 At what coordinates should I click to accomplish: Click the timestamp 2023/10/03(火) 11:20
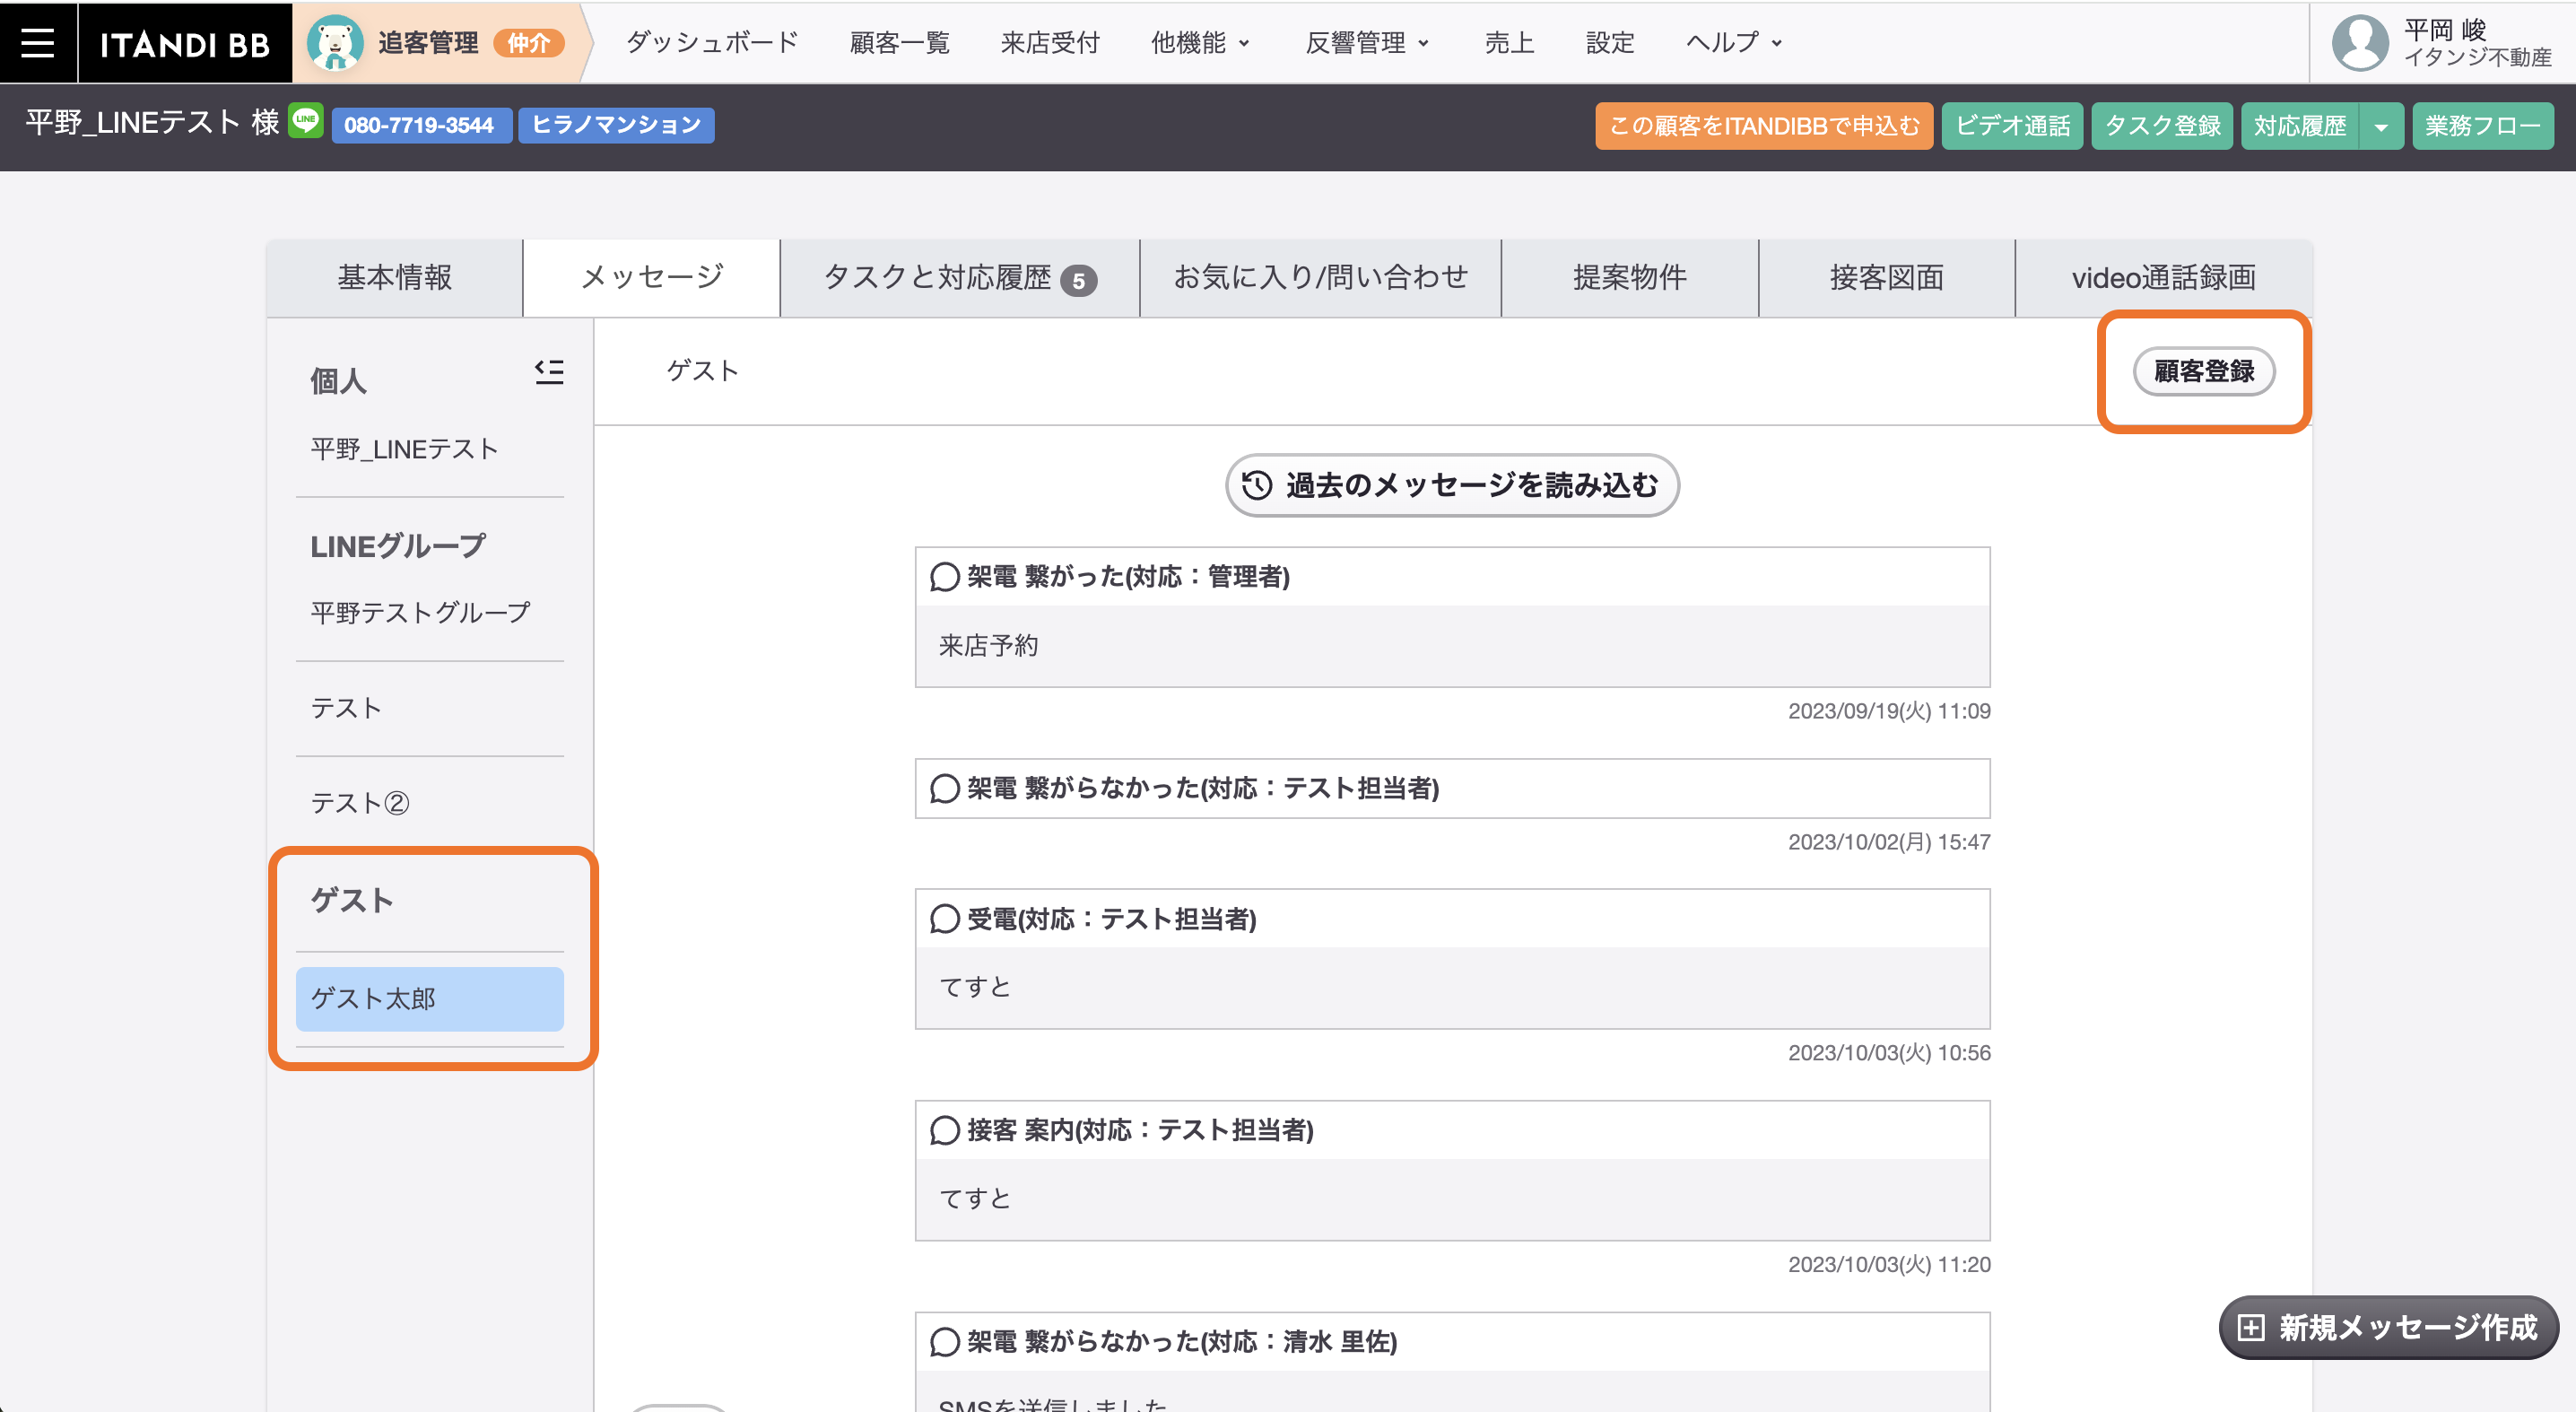[1889, 1266]
